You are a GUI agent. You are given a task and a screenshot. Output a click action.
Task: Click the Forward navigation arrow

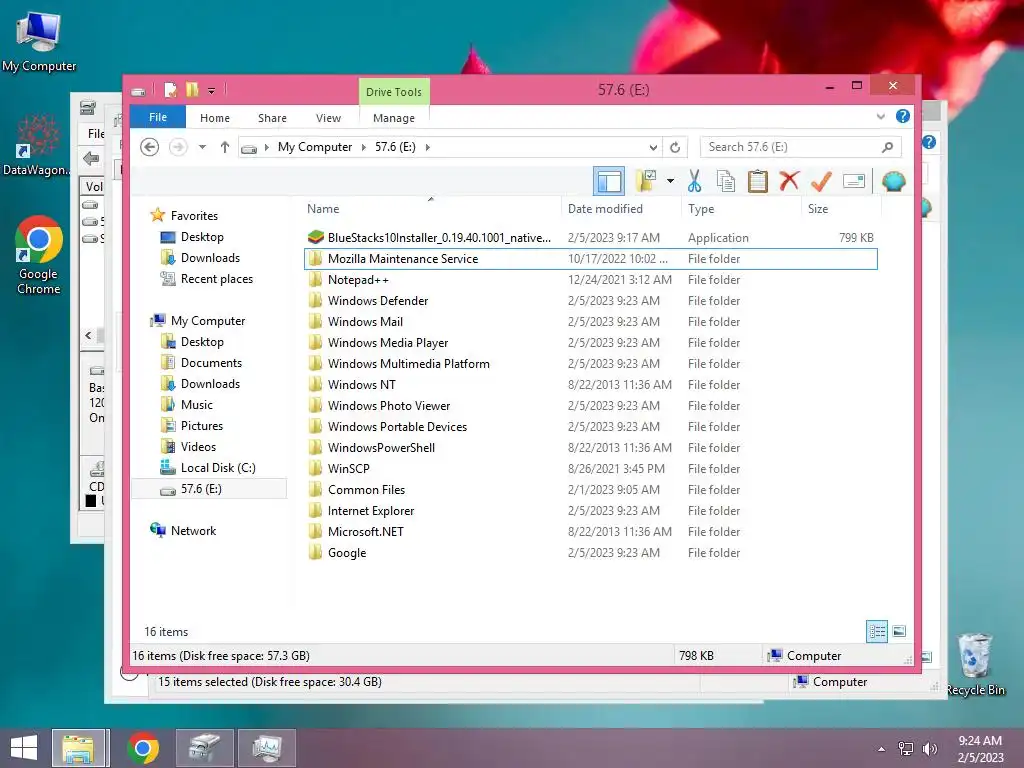[178, 147]
